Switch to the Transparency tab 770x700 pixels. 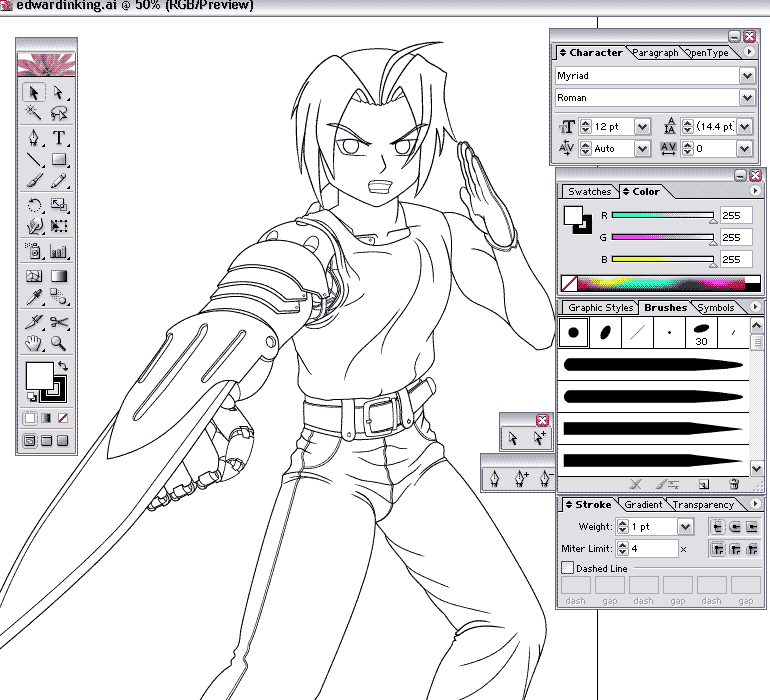click(x=703, y=504)
